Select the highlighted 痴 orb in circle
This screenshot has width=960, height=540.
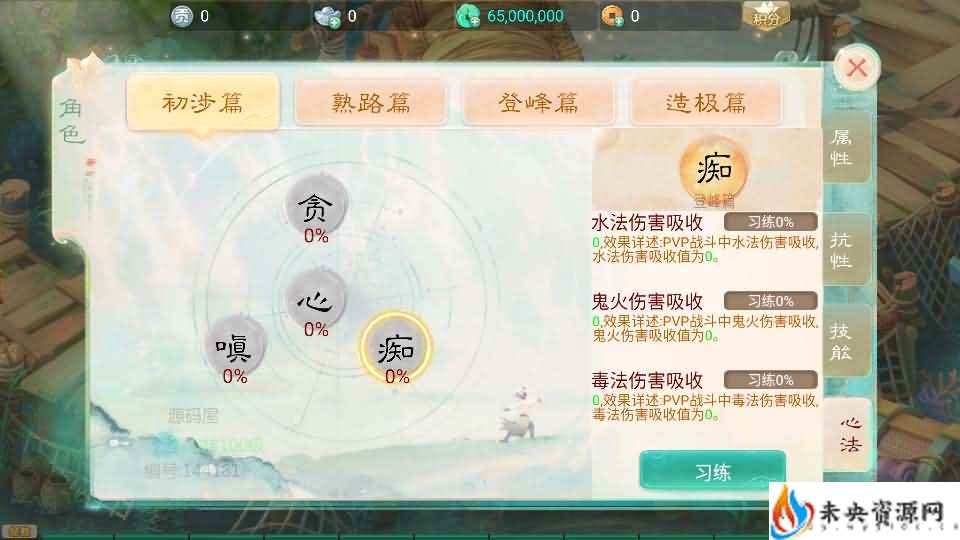(396, 347)
